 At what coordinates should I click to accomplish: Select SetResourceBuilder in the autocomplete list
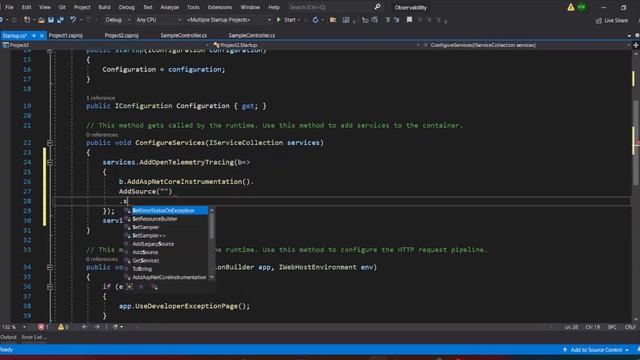tap(166, 219)
